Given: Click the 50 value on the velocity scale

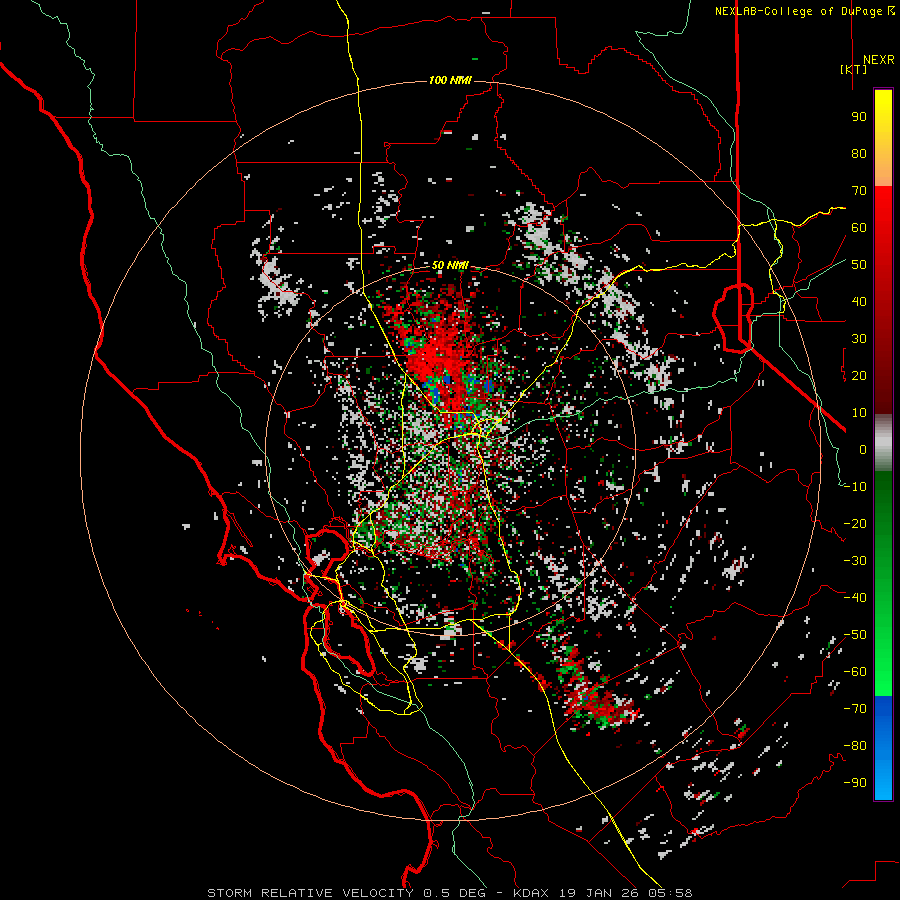Looking at the screenshot, I should (859, 265).
